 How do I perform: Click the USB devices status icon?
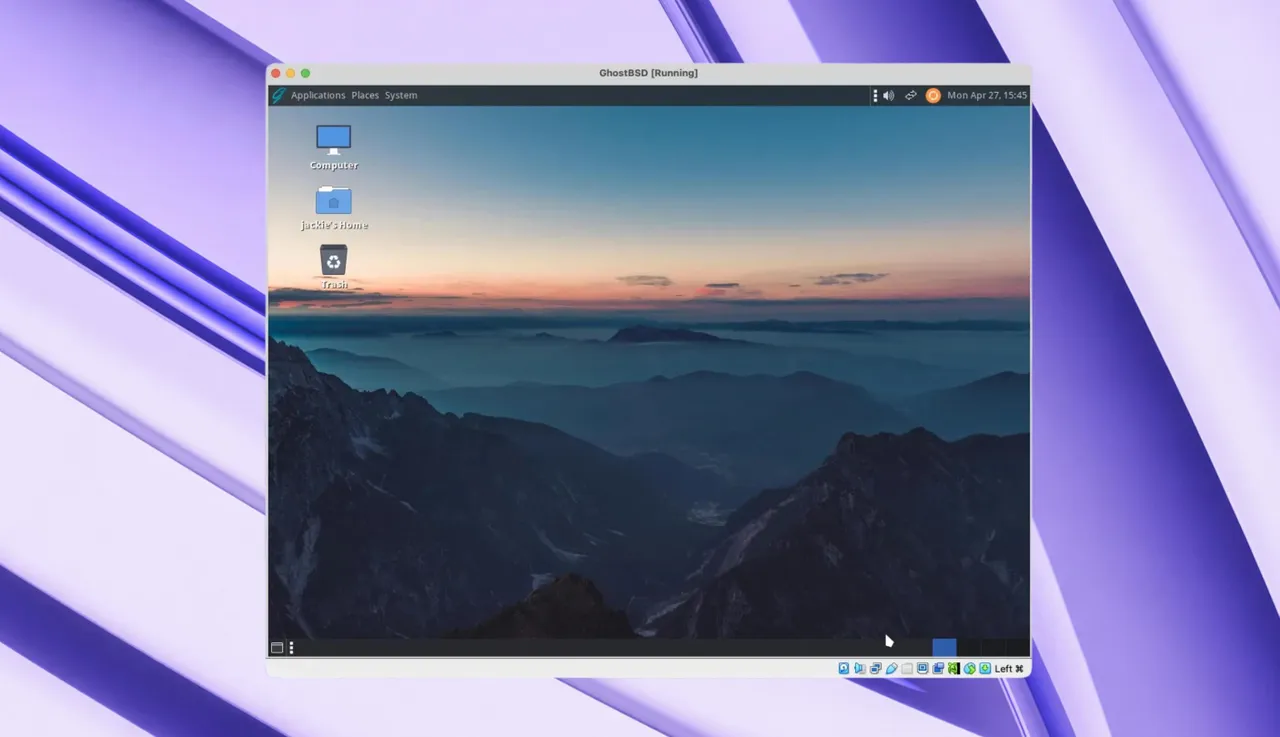point(891,668)
